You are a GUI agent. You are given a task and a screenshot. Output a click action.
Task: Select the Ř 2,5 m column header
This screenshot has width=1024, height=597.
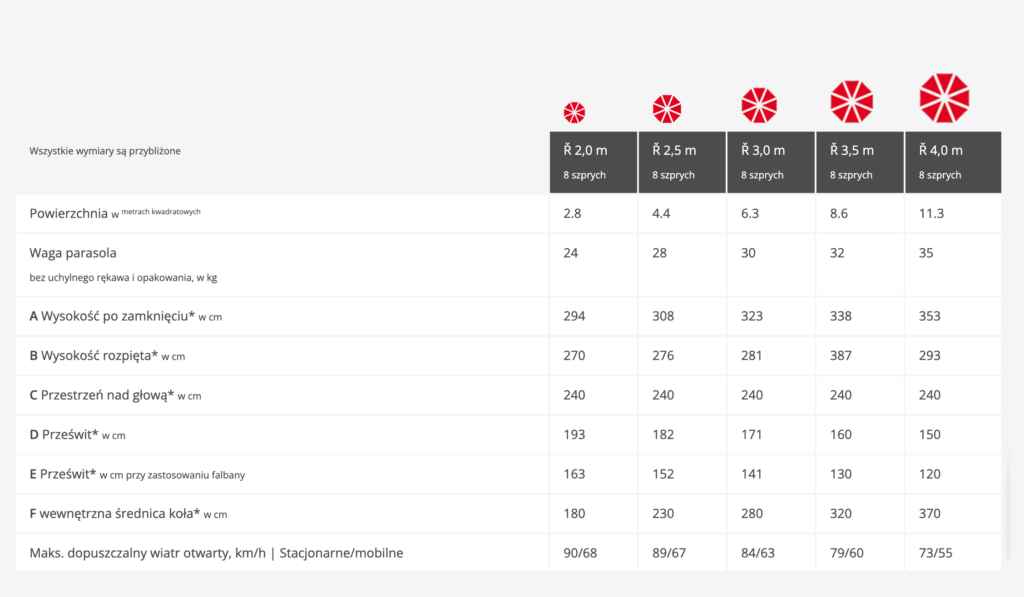coord(682,161)
